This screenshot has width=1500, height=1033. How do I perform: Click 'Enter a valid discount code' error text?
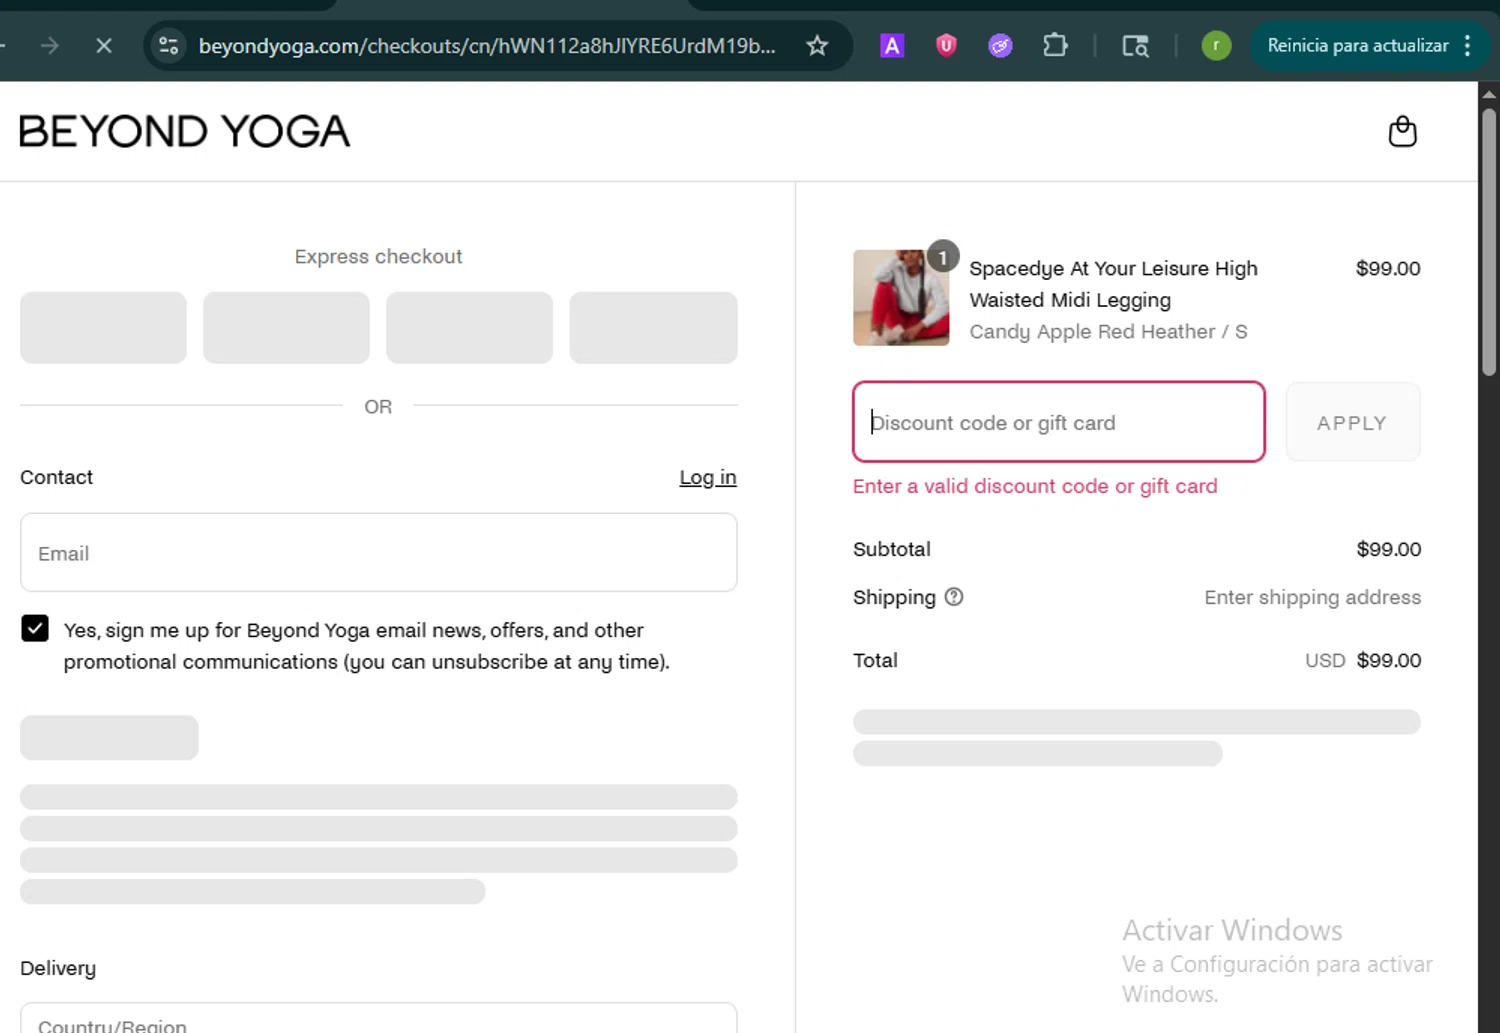1035,486
